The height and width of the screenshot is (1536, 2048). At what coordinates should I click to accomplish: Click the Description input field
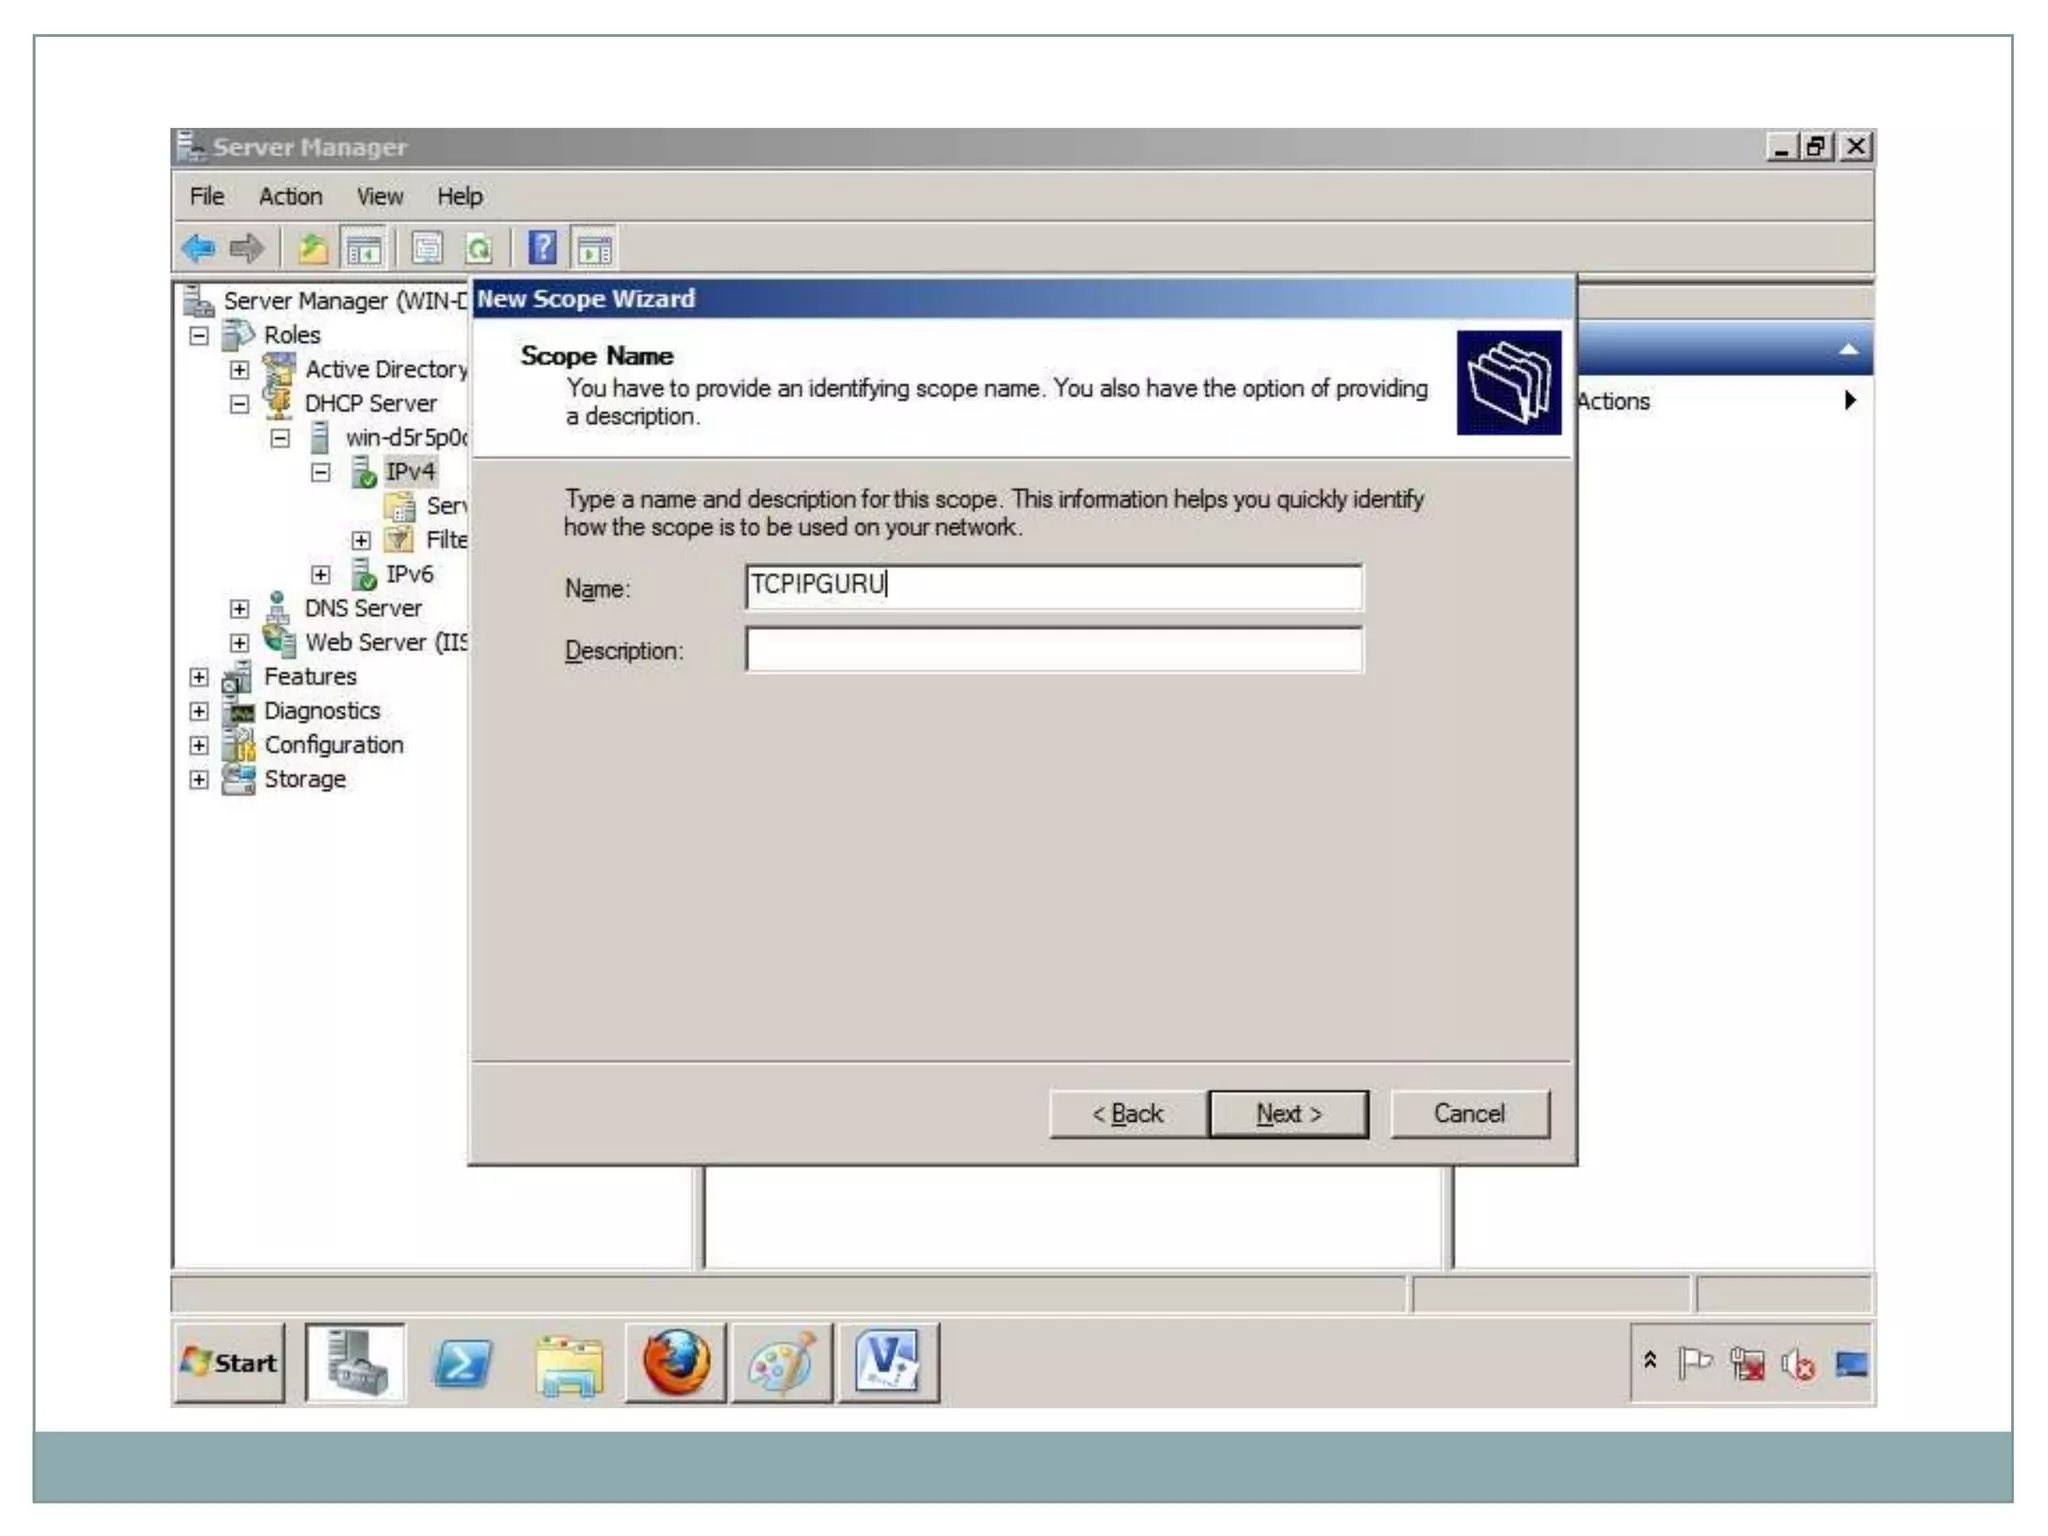(1054, 650)
